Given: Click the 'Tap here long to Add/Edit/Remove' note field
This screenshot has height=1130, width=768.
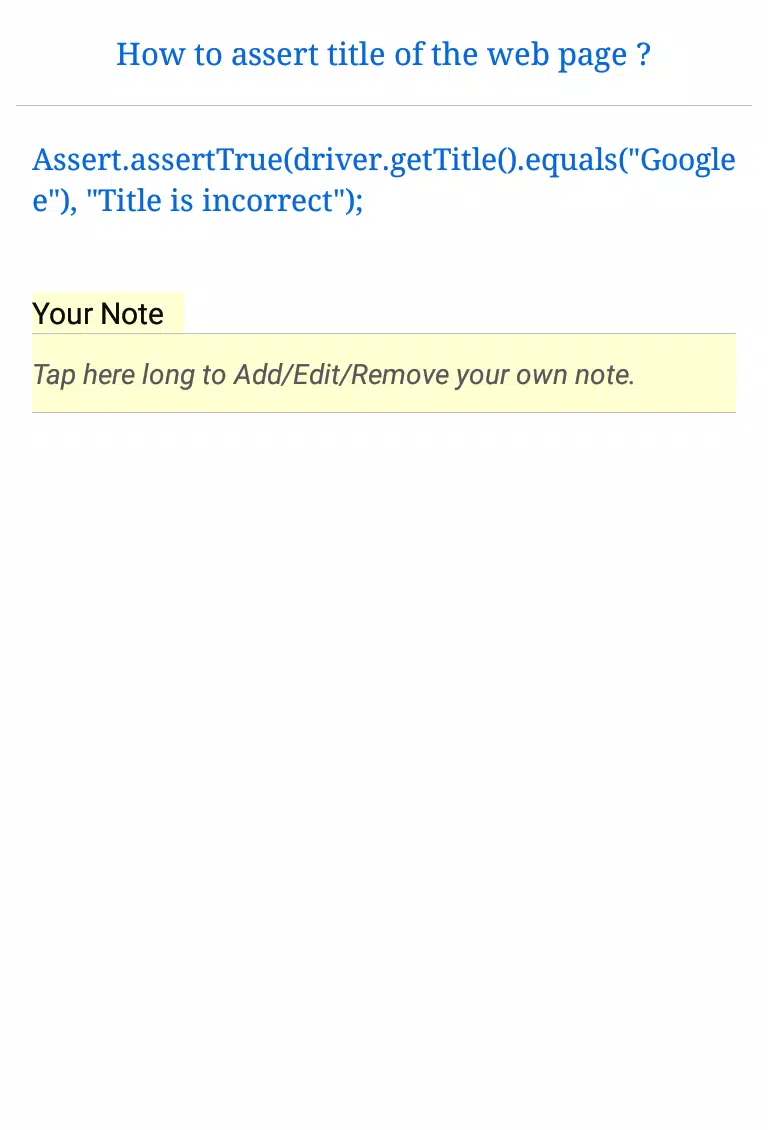Looking at the screenshot, I should pos(383,374).
